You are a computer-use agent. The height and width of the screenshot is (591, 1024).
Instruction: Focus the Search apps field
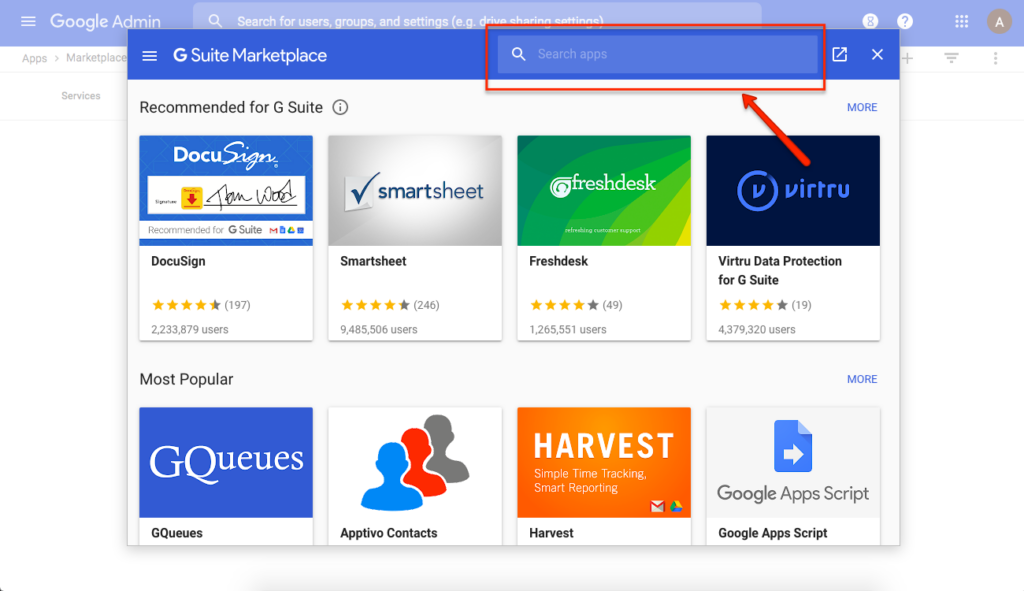pyautogui.click(x=658, y=54)
